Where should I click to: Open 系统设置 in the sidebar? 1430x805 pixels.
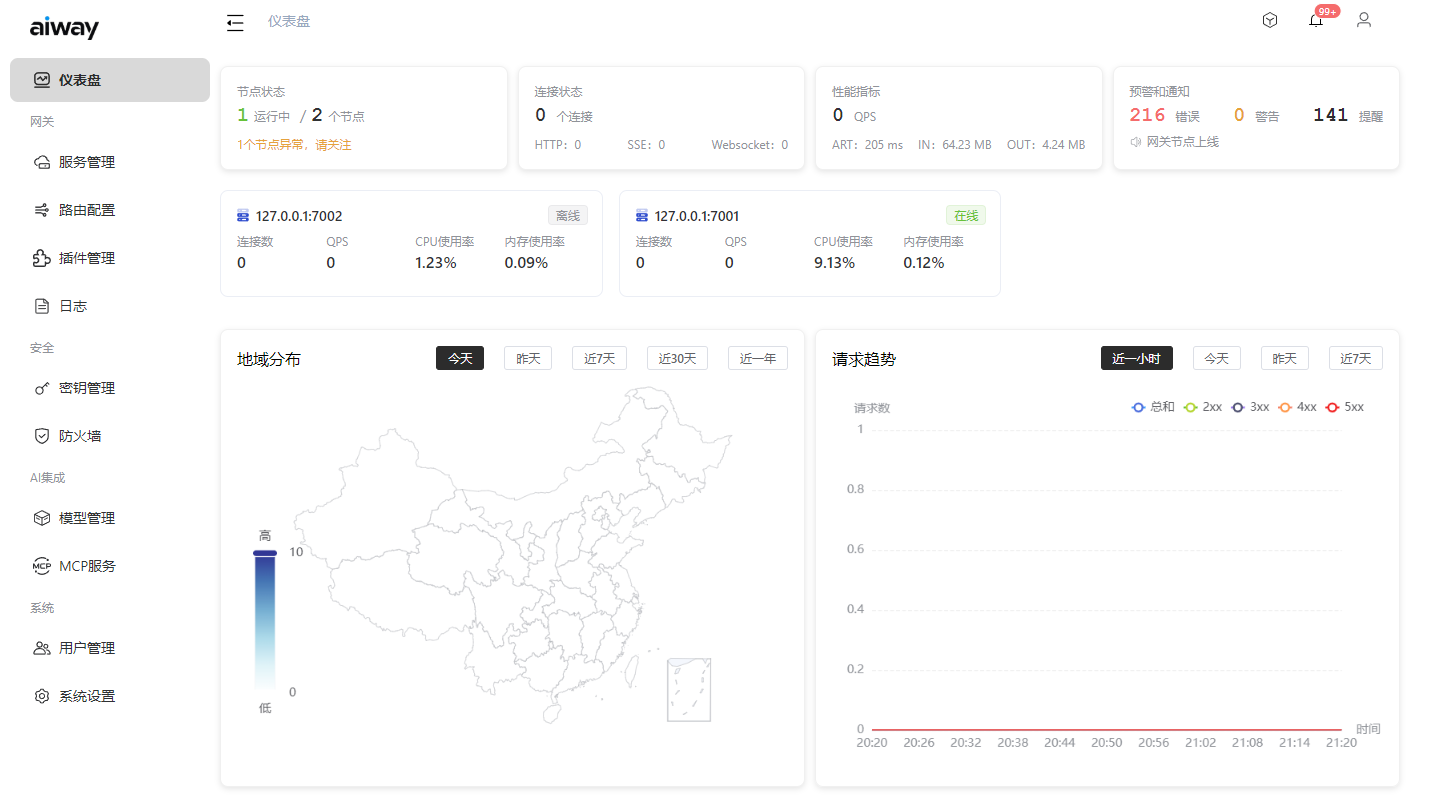(x=87, y=696)
